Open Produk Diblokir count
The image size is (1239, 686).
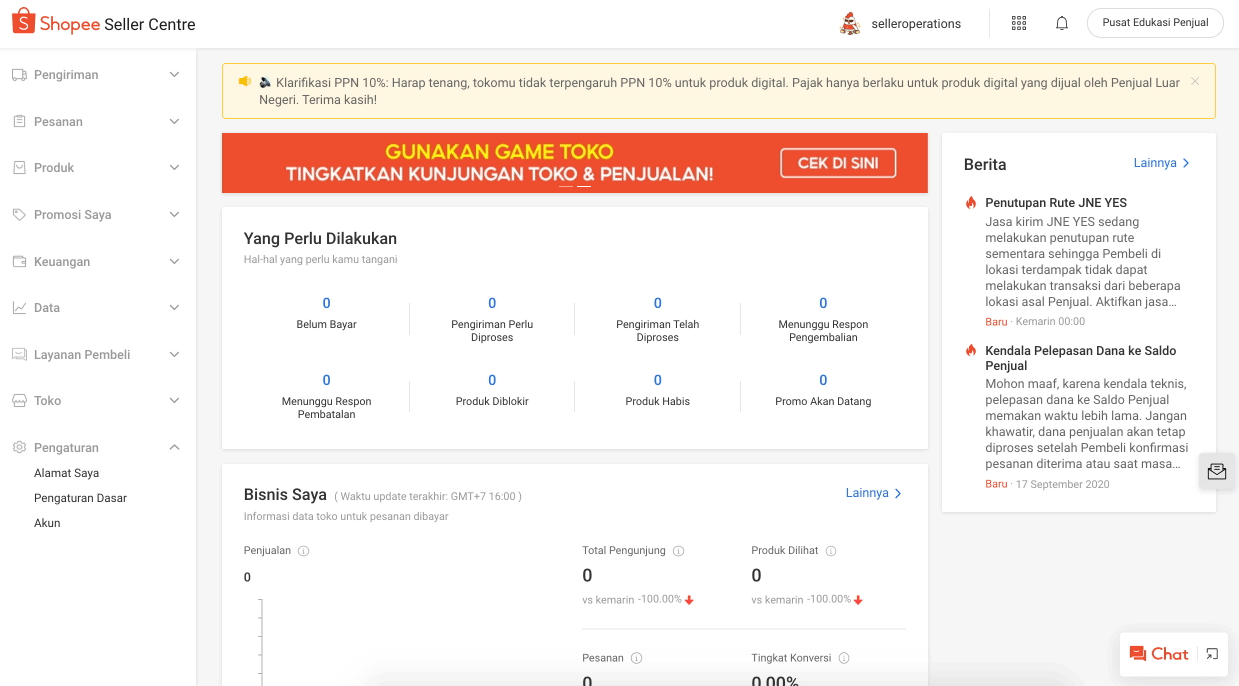[492, 380]
